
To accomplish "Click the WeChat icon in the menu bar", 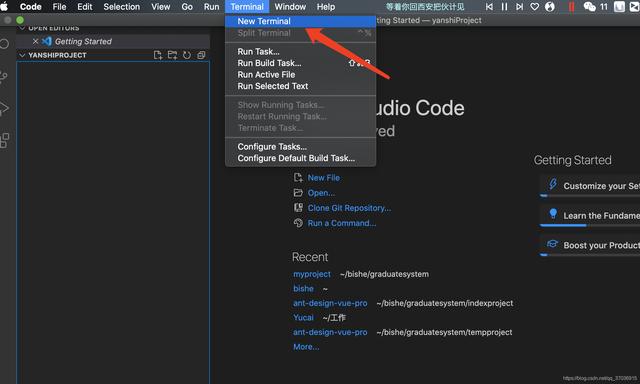I will click(590, 7).
